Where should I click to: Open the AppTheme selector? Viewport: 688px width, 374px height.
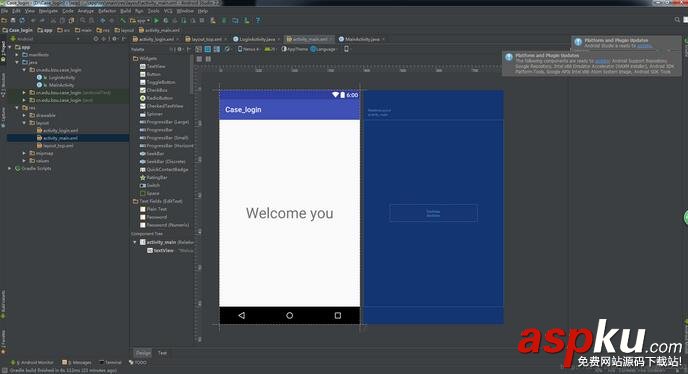(295, 49)
